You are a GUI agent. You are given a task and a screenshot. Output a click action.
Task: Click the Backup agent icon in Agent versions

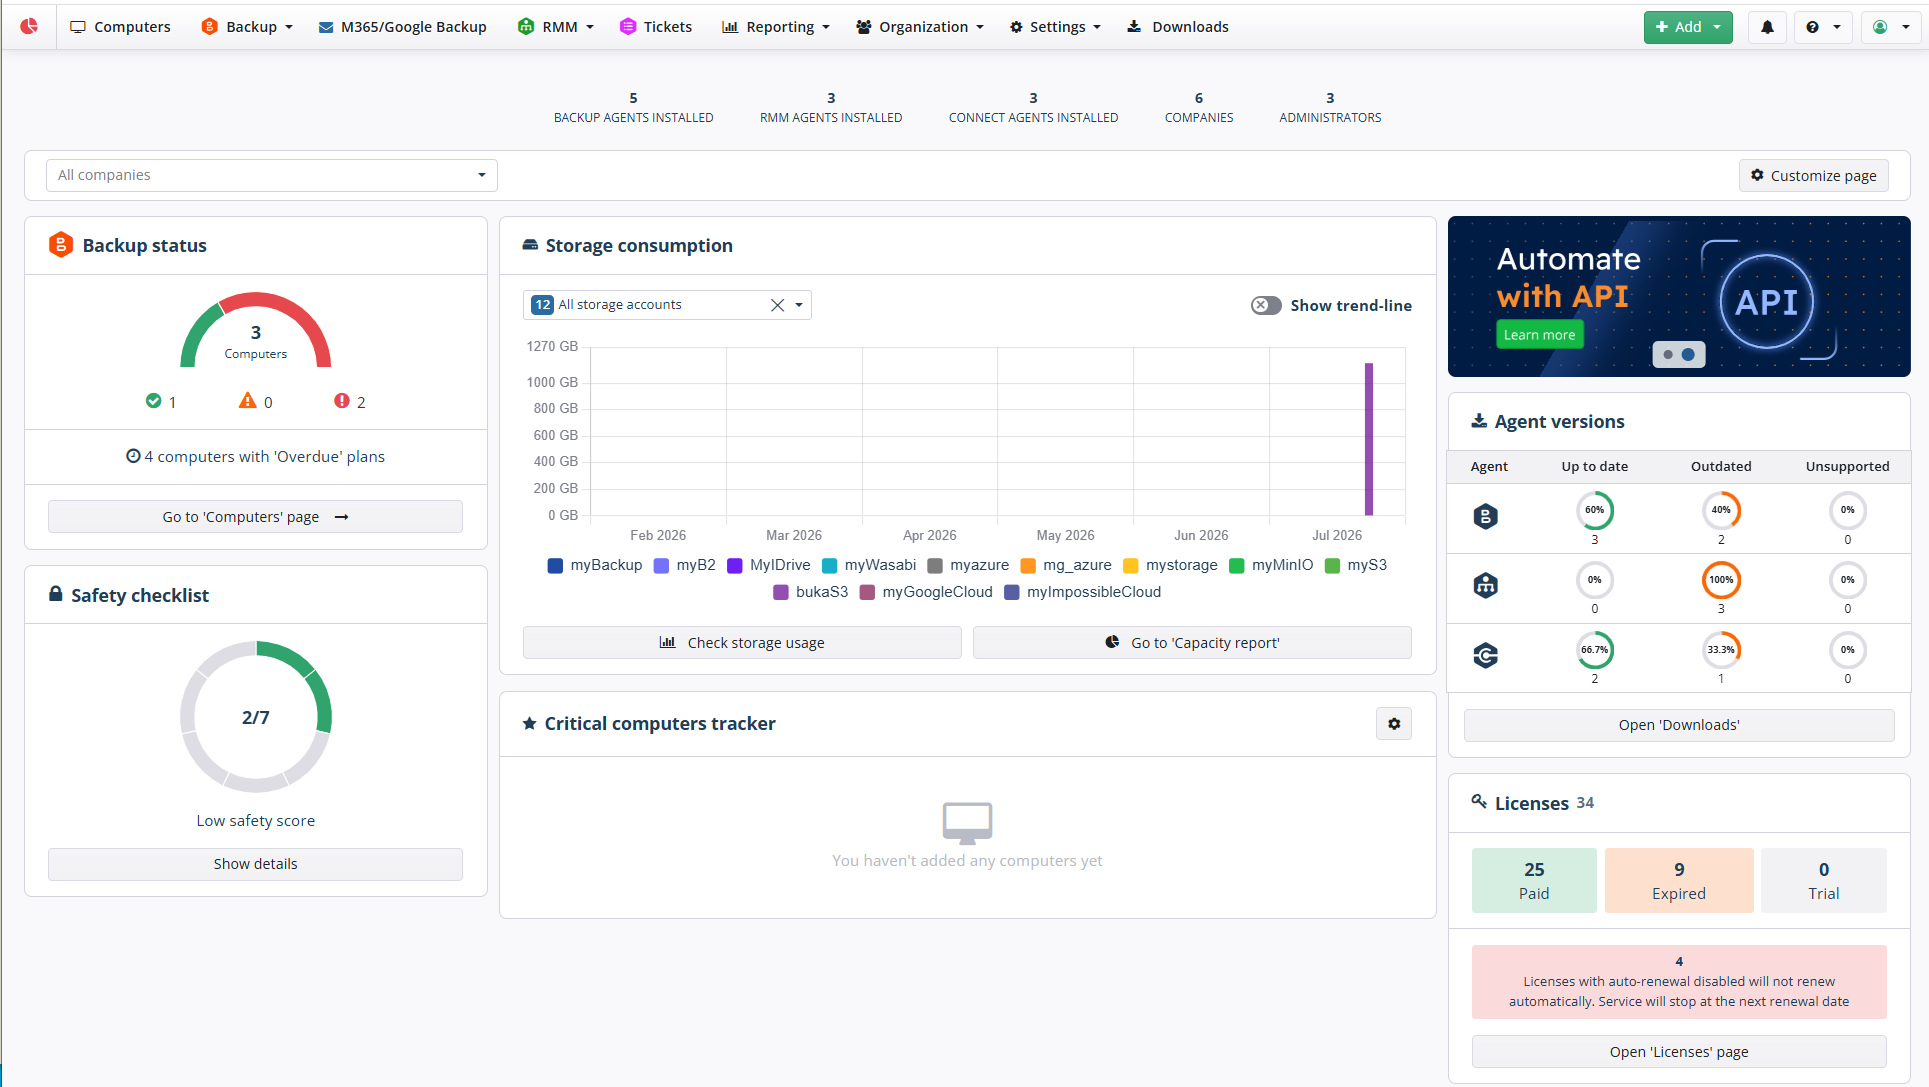(x=1485, y=517)
